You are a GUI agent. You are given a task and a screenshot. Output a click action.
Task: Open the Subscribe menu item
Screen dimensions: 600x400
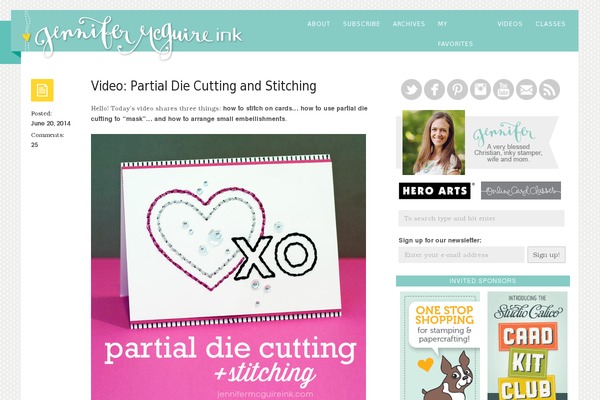tap(361, 24)
